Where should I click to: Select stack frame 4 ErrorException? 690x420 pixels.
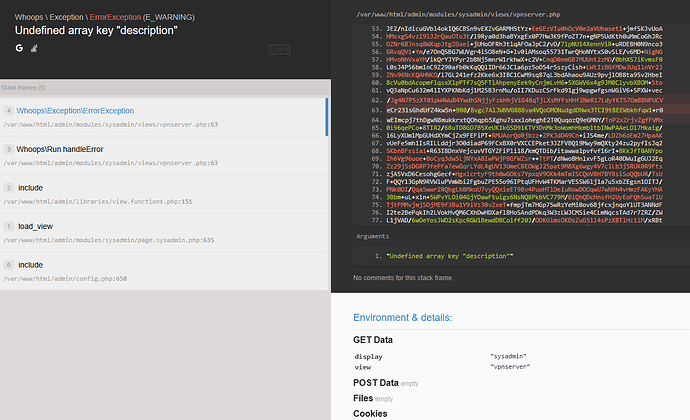[x=164, y=117]
